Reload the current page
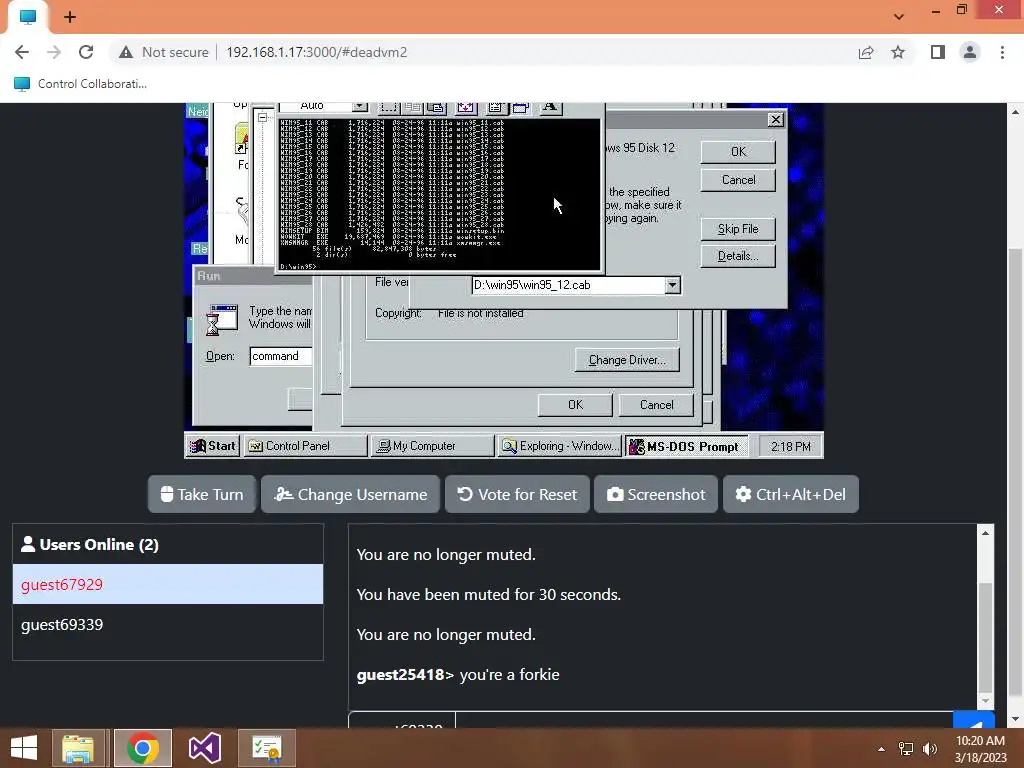 (86, 52)
